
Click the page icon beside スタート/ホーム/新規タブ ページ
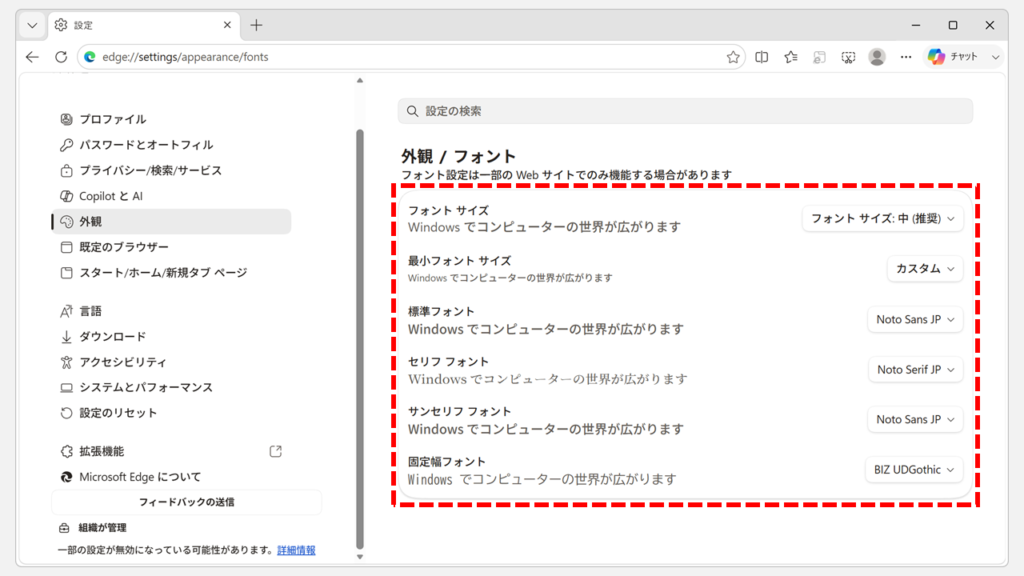[66, 272]
